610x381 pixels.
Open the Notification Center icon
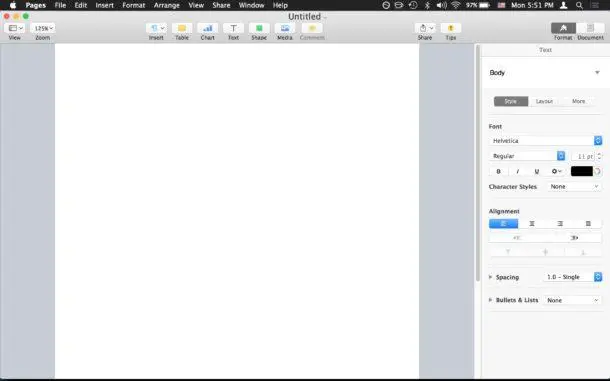595,5
